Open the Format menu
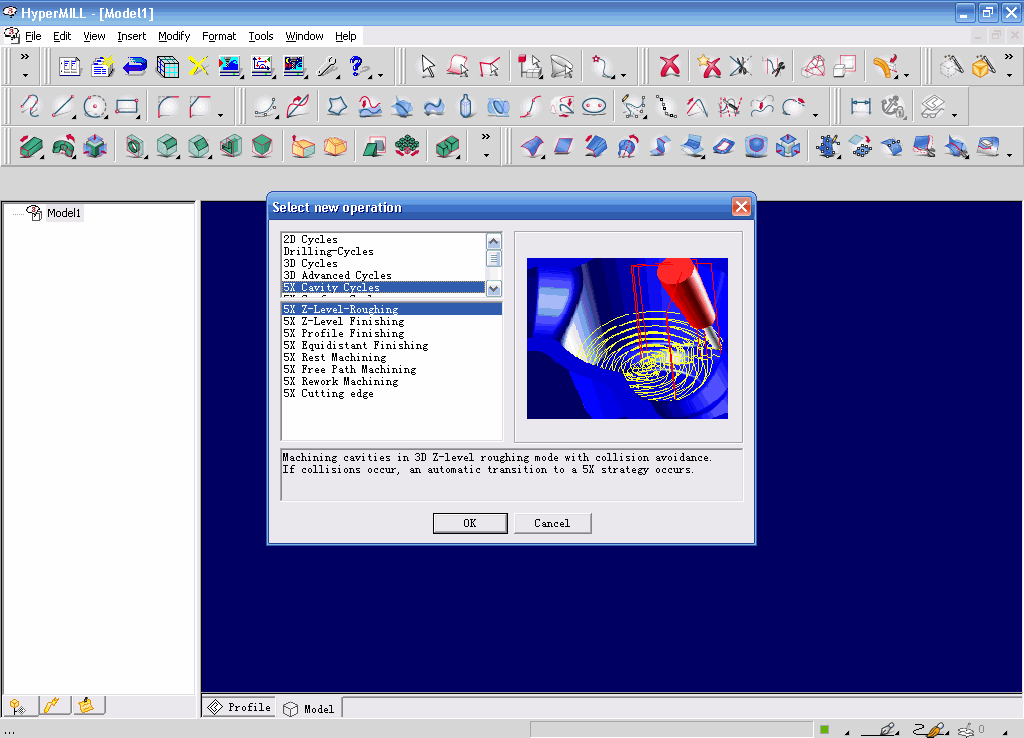Screen dimensions: 1024x738 219,36
